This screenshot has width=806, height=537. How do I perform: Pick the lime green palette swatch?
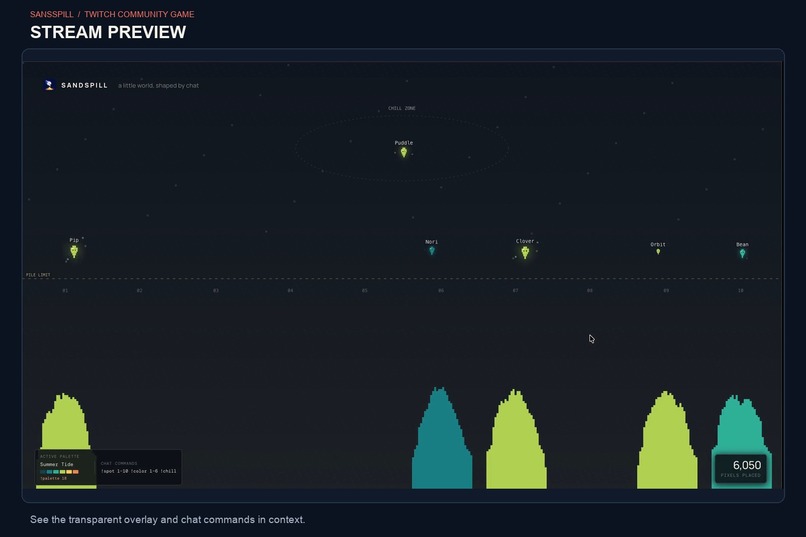coord(62,472)
